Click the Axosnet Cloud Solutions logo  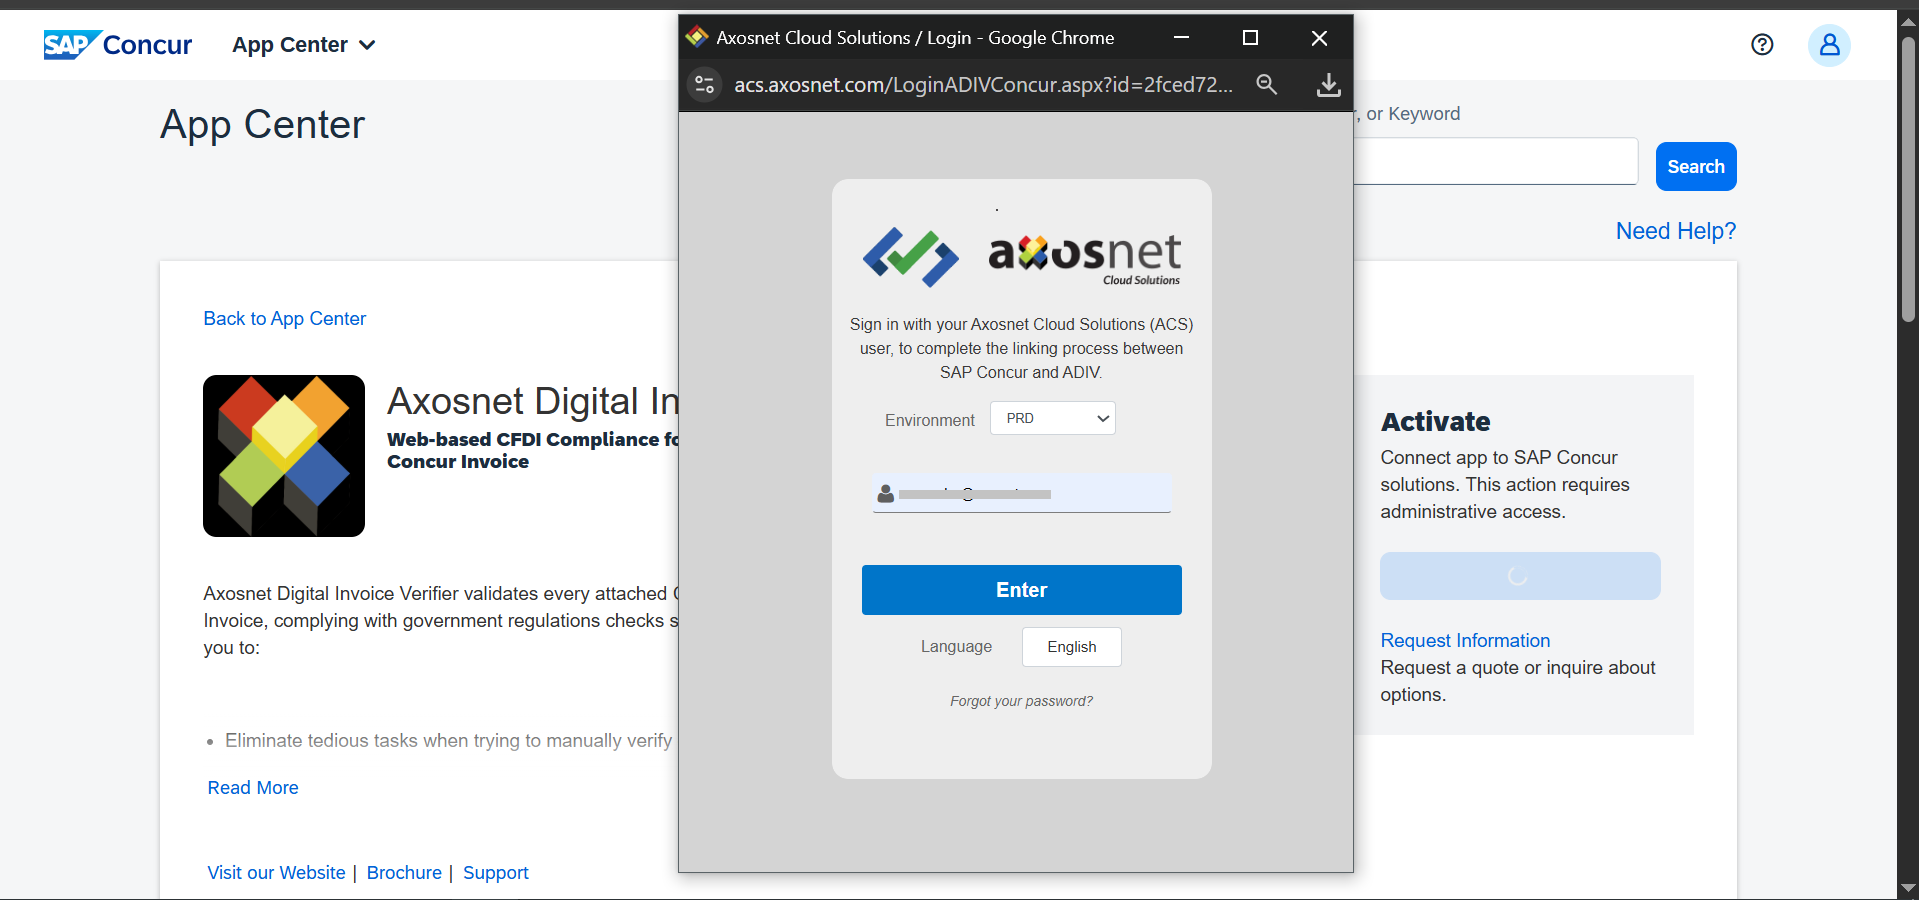point(1021,256)
